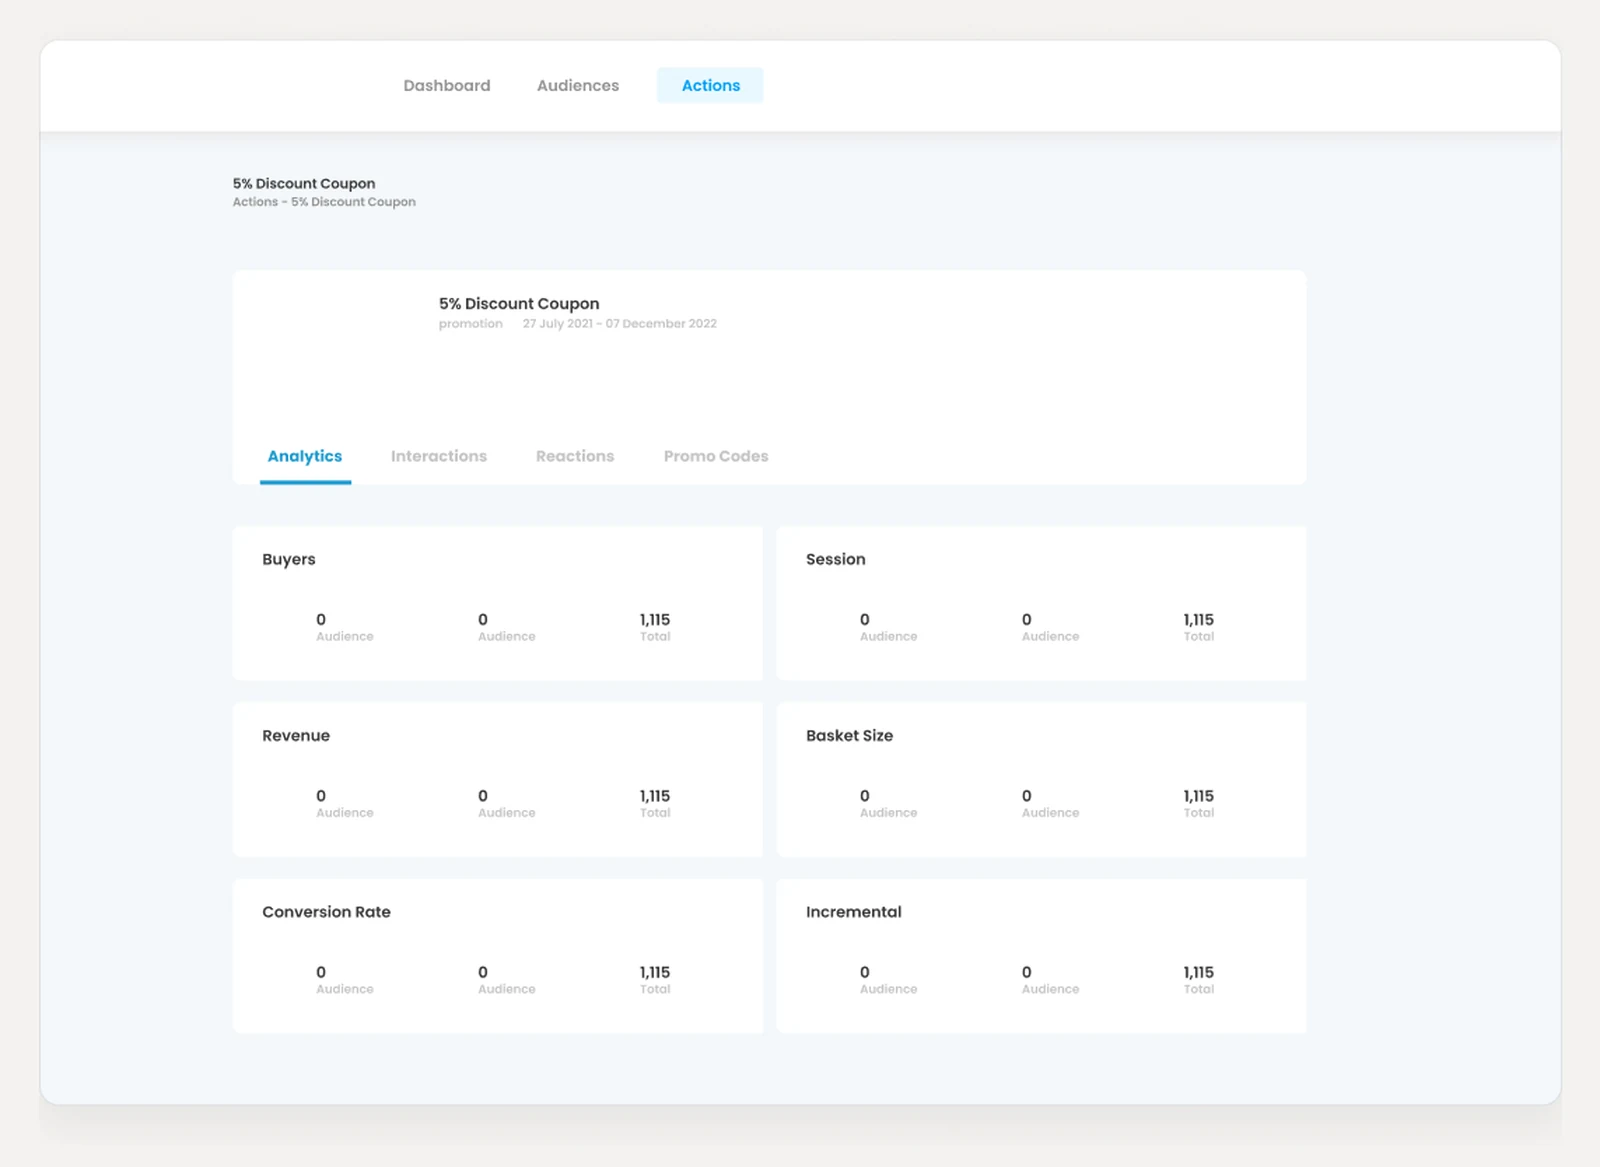Select the 1,115 Total value in Basket Size
The height and width of the screenshot is (1167, 1600).
tap(1199, 796)
